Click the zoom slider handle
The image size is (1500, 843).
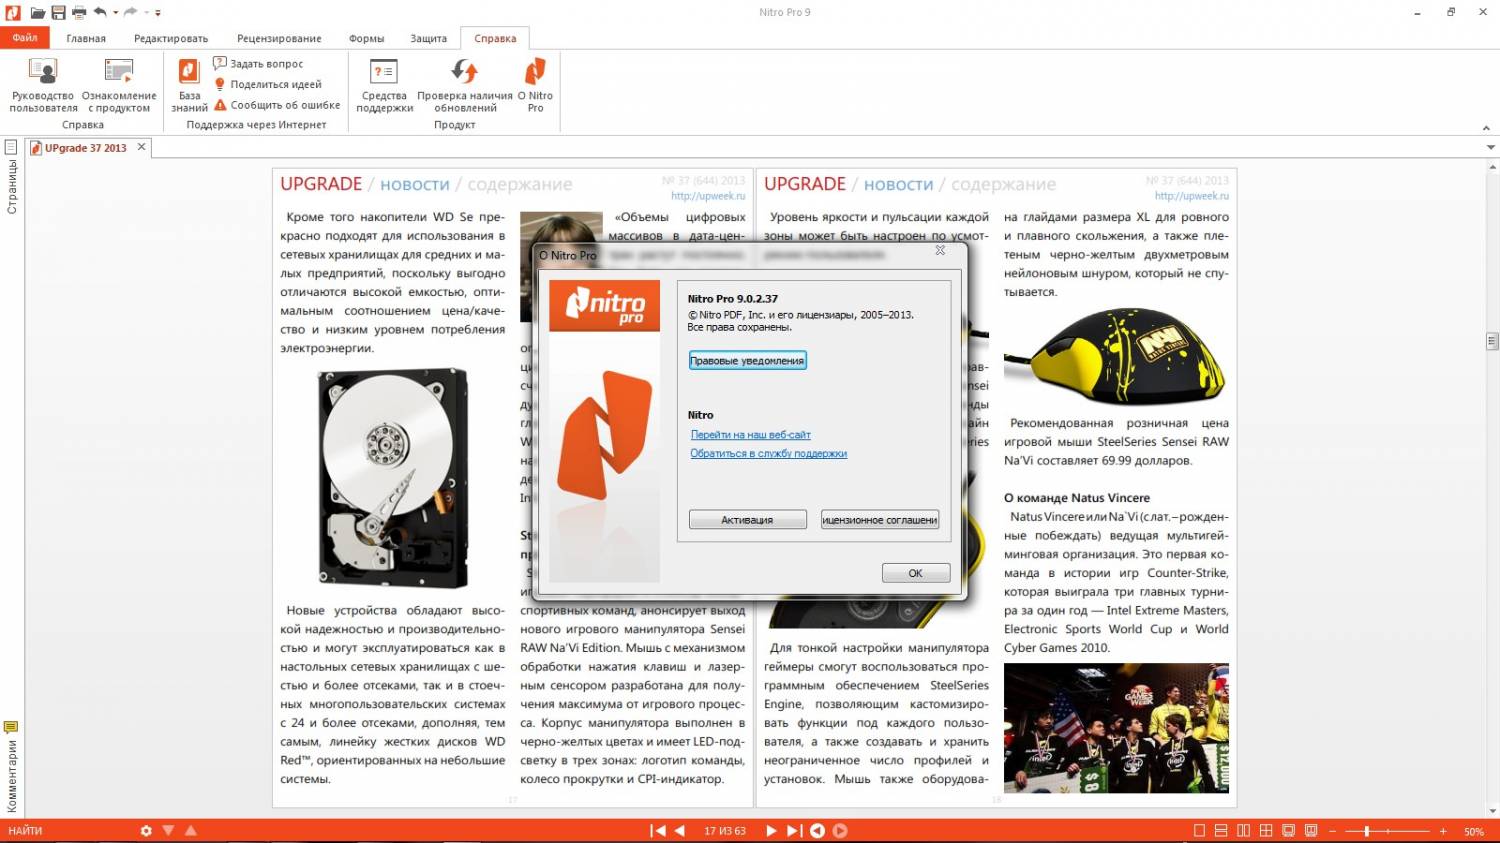pyautogui.click(x=1366, y=831)
